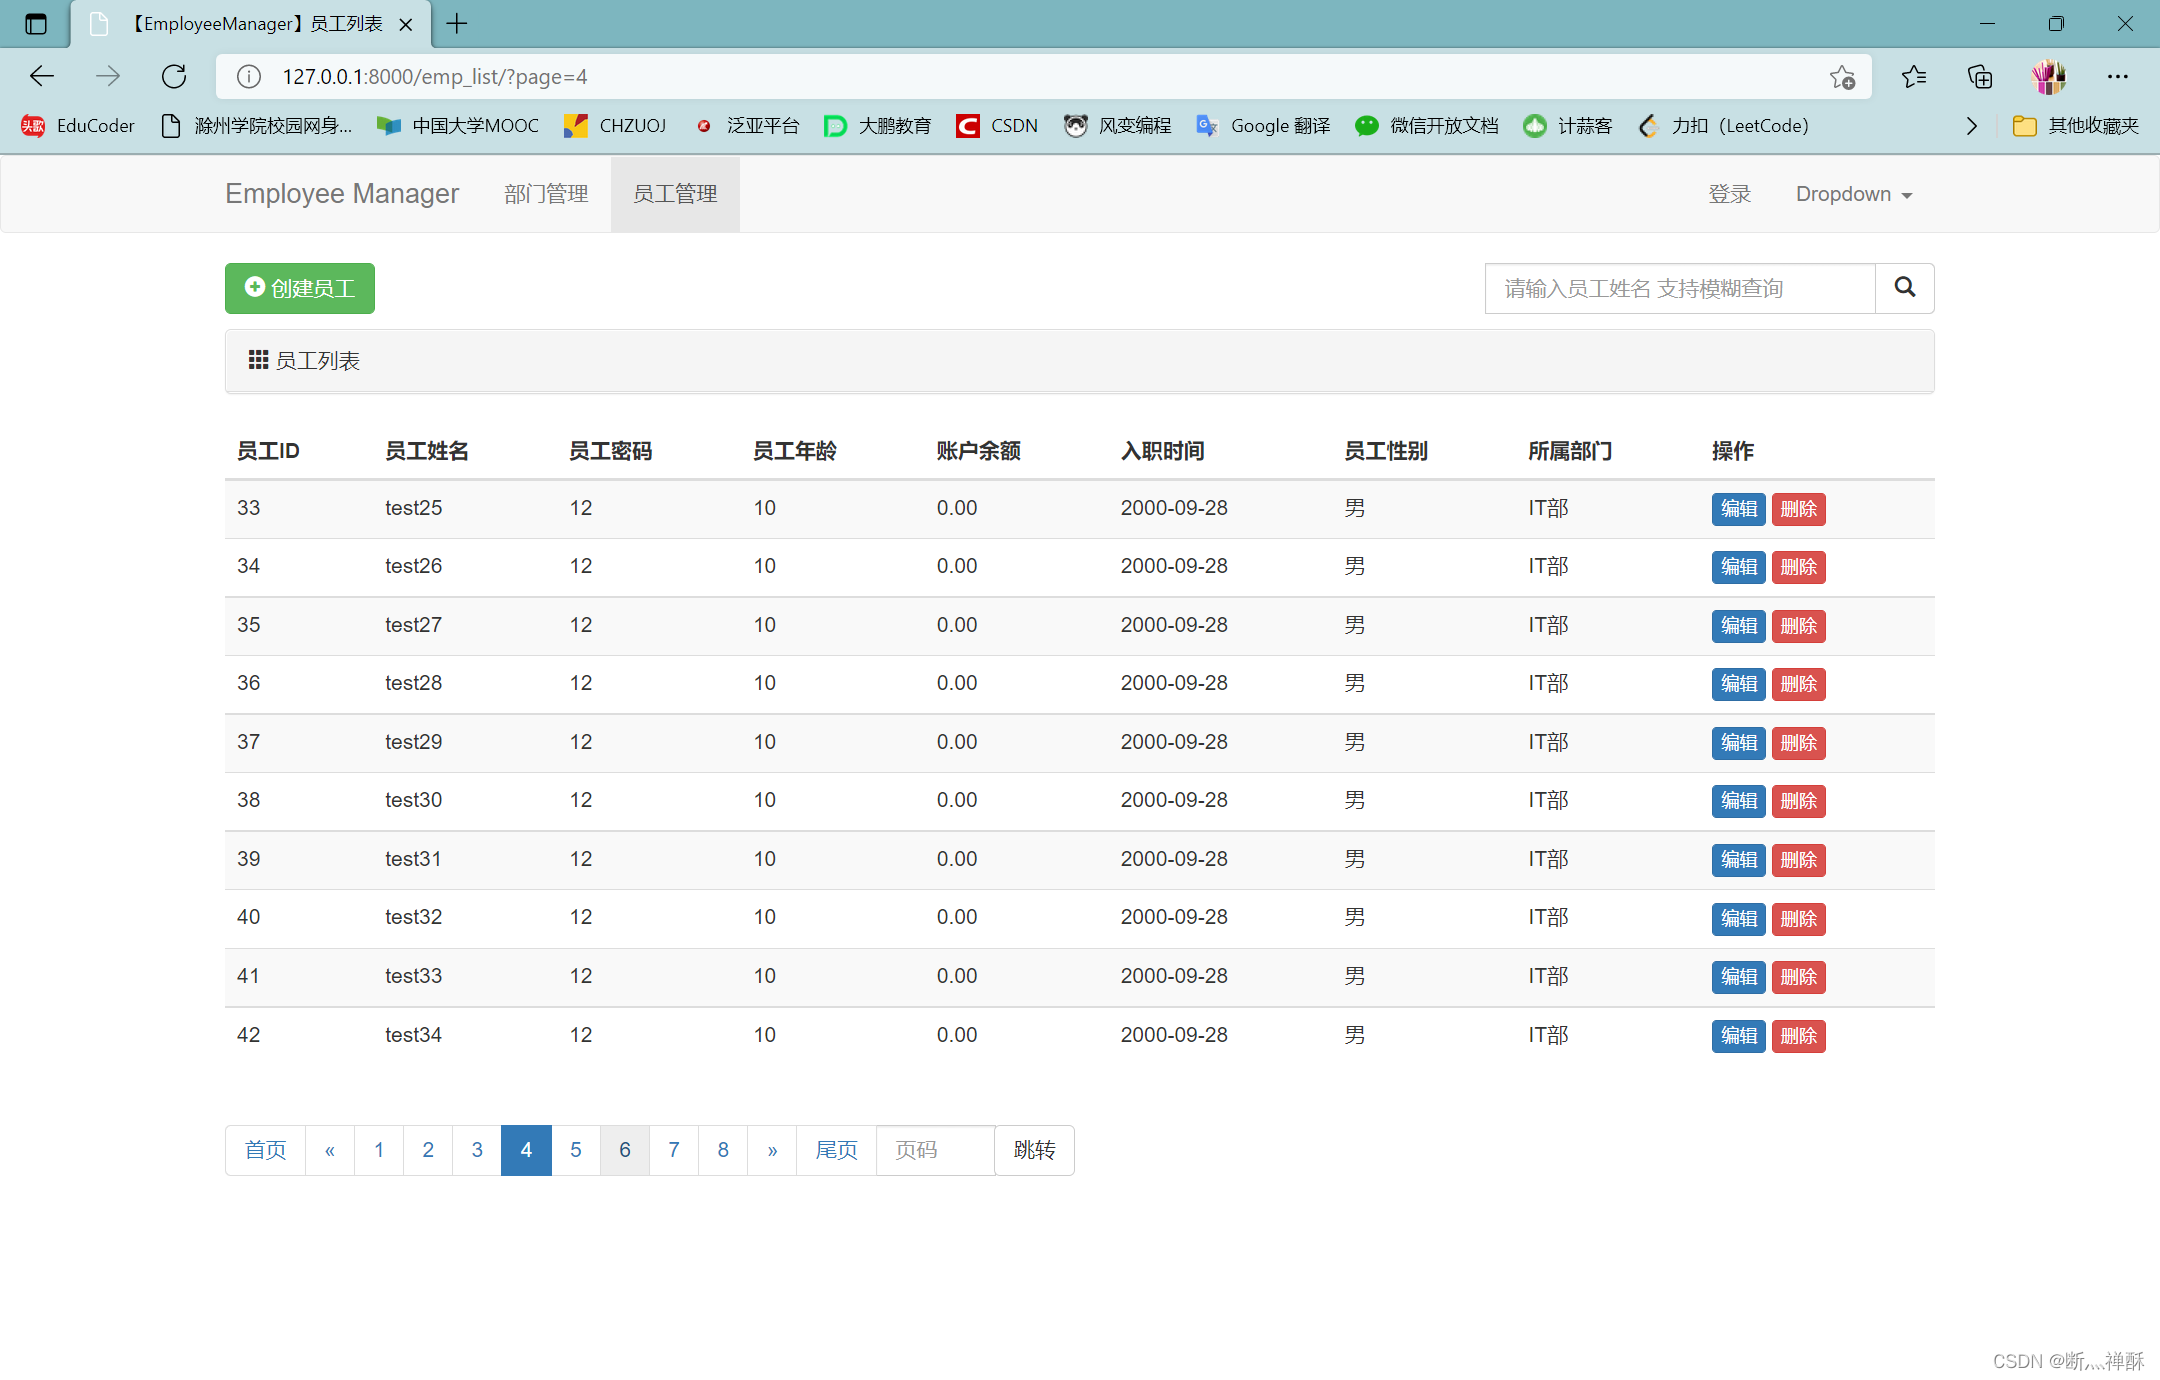This screenshot has width=2160, height=1380.
Task: Open the tab actions icon at top-left
Action: (36, 24)
